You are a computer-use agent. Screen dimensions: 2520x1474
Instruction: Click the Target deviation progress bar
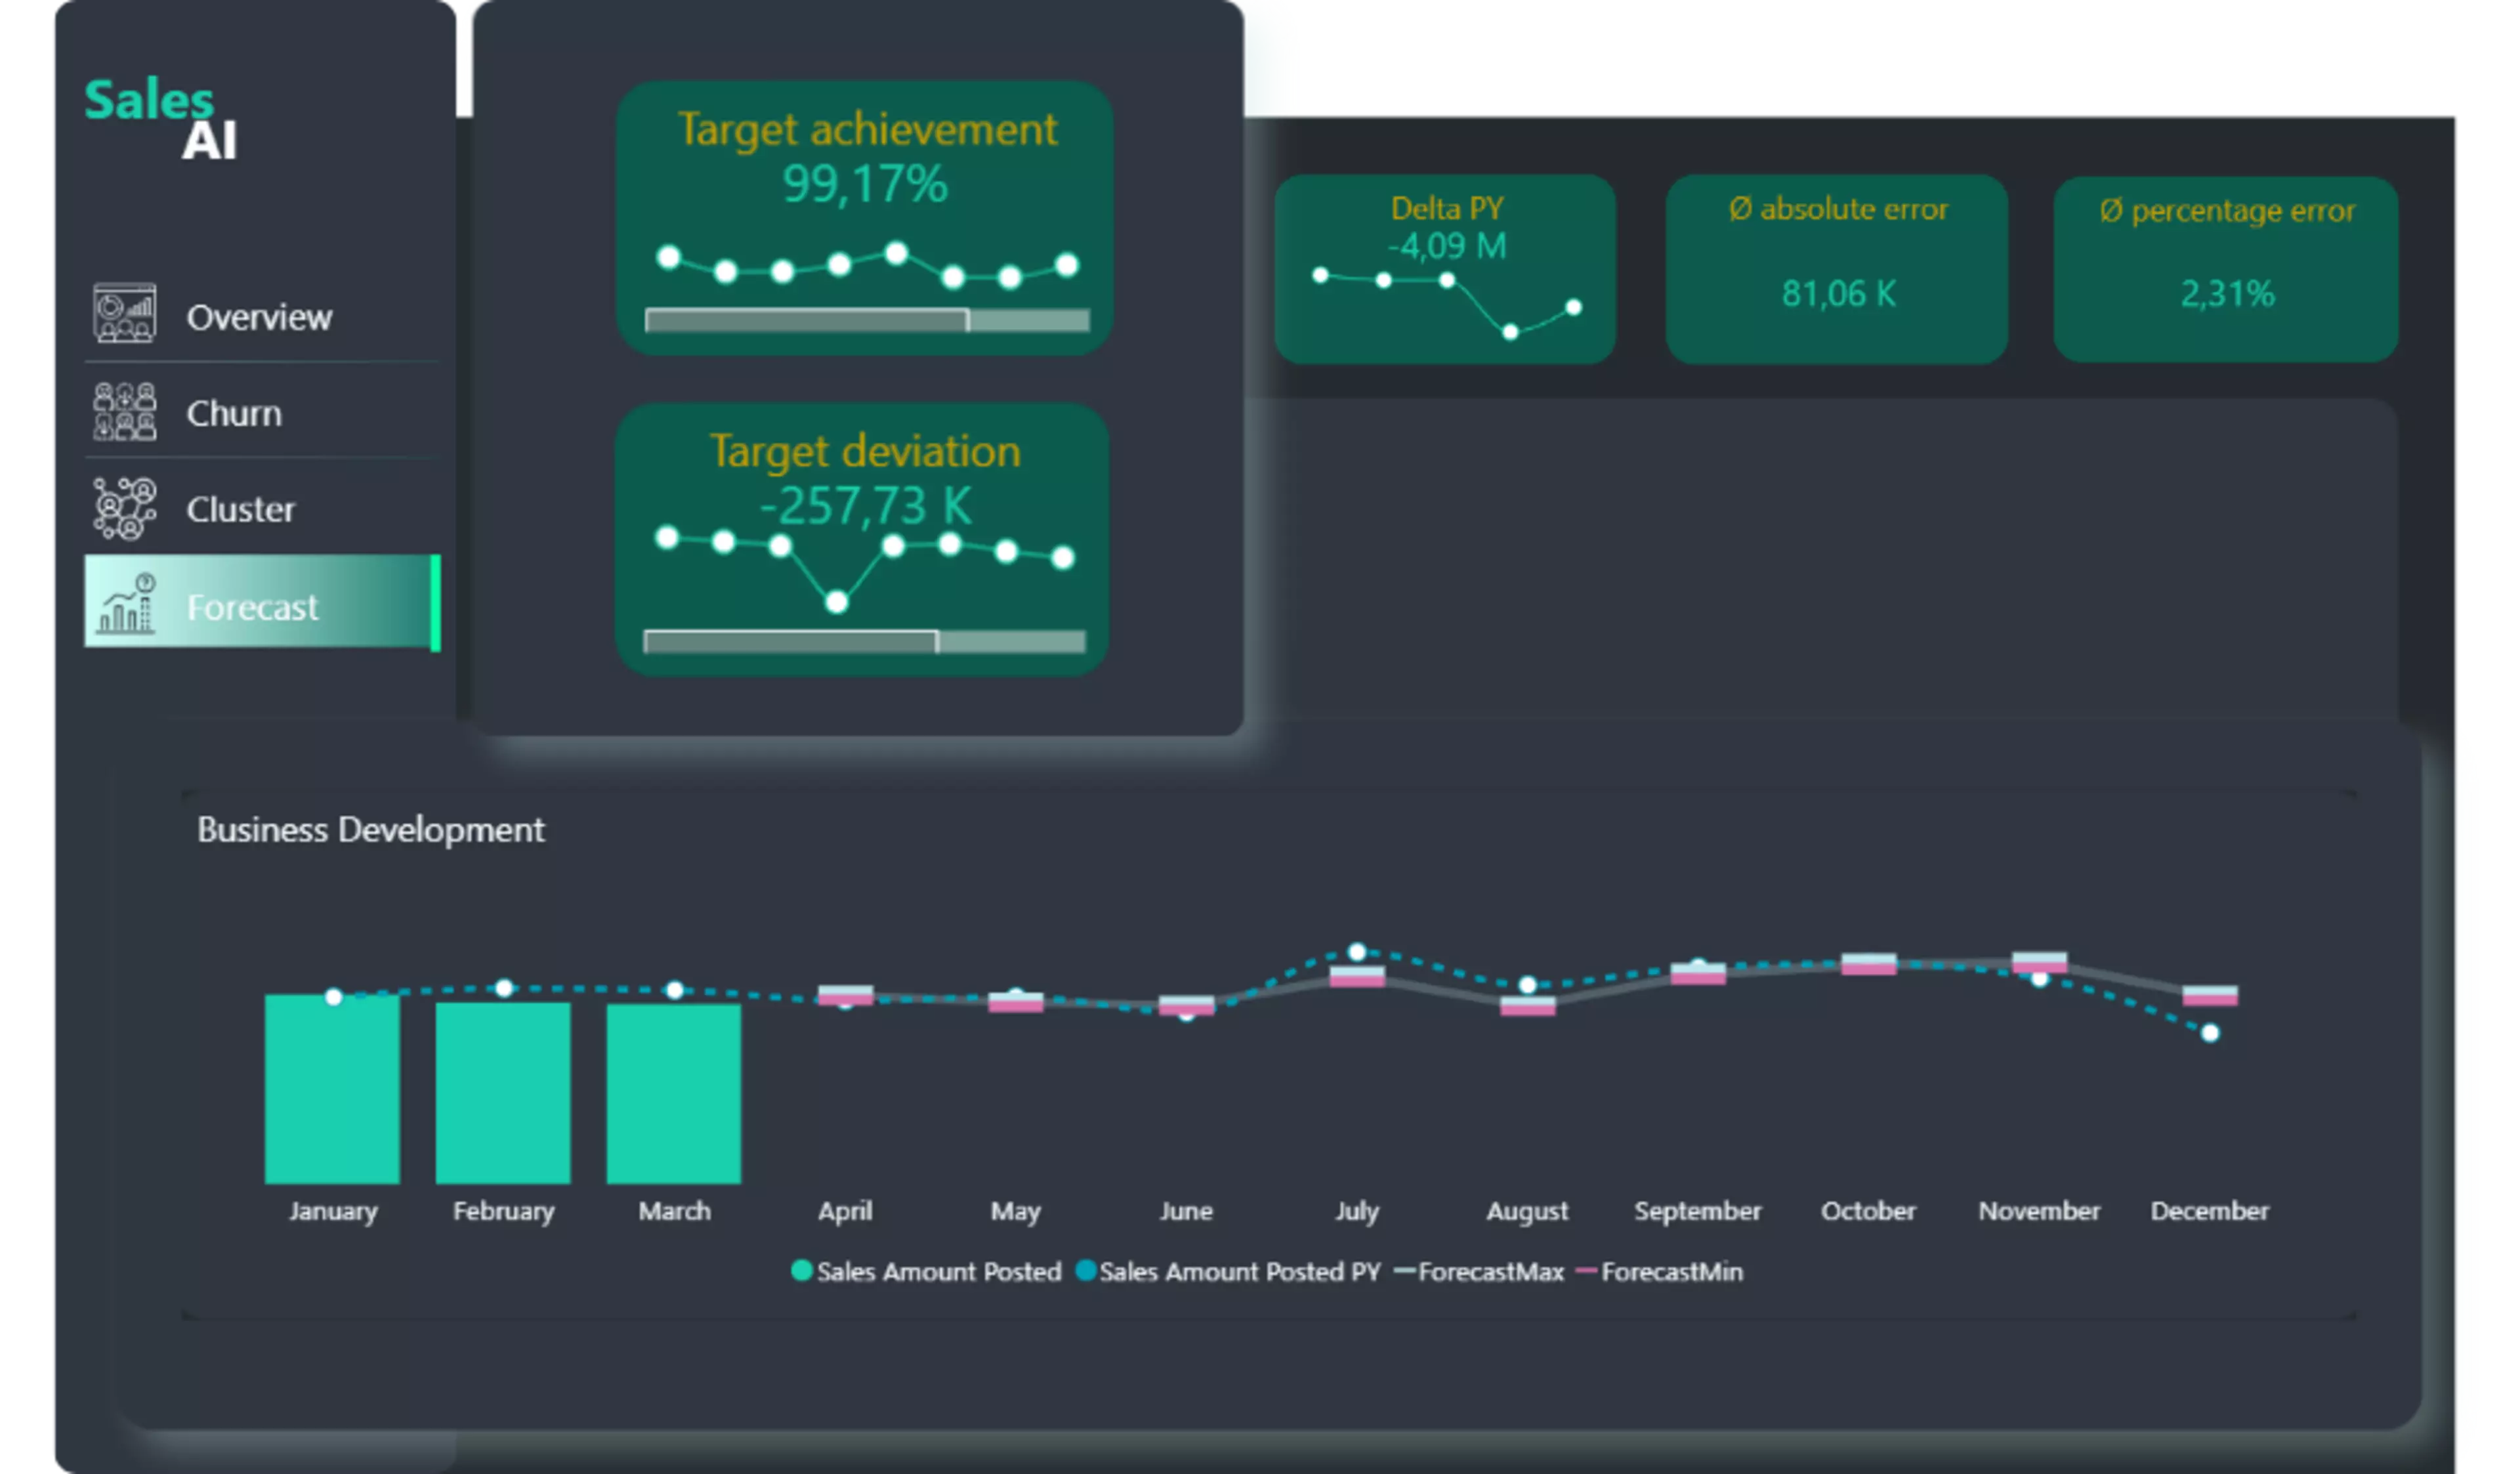[x=865, y=641]
